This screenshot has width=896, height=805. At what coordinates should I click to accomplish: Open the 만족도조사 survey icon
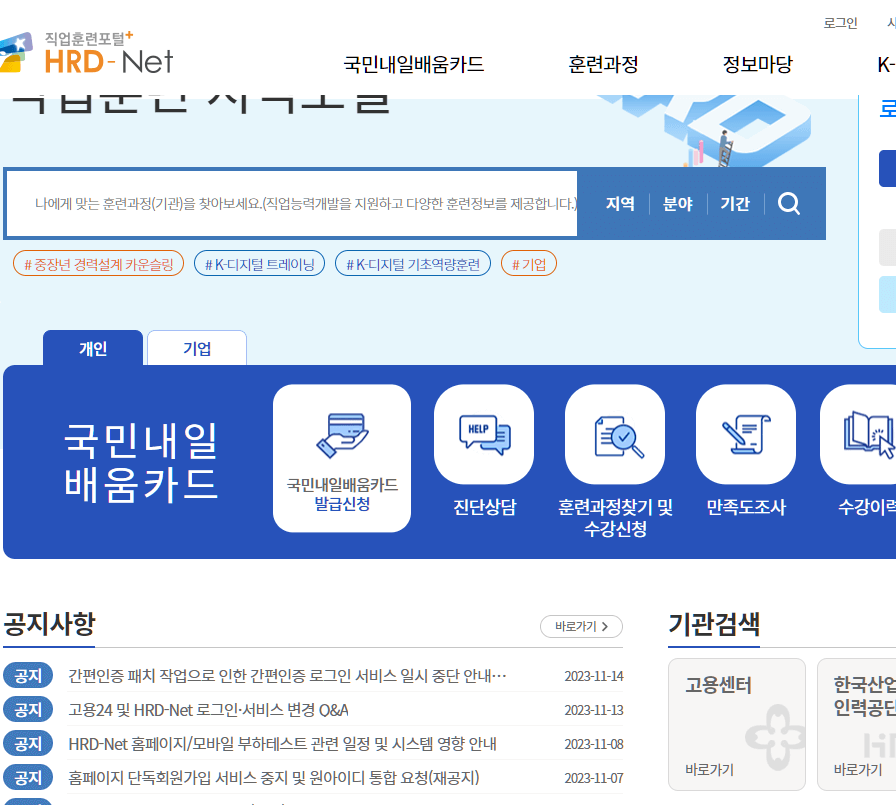point(746,435)
